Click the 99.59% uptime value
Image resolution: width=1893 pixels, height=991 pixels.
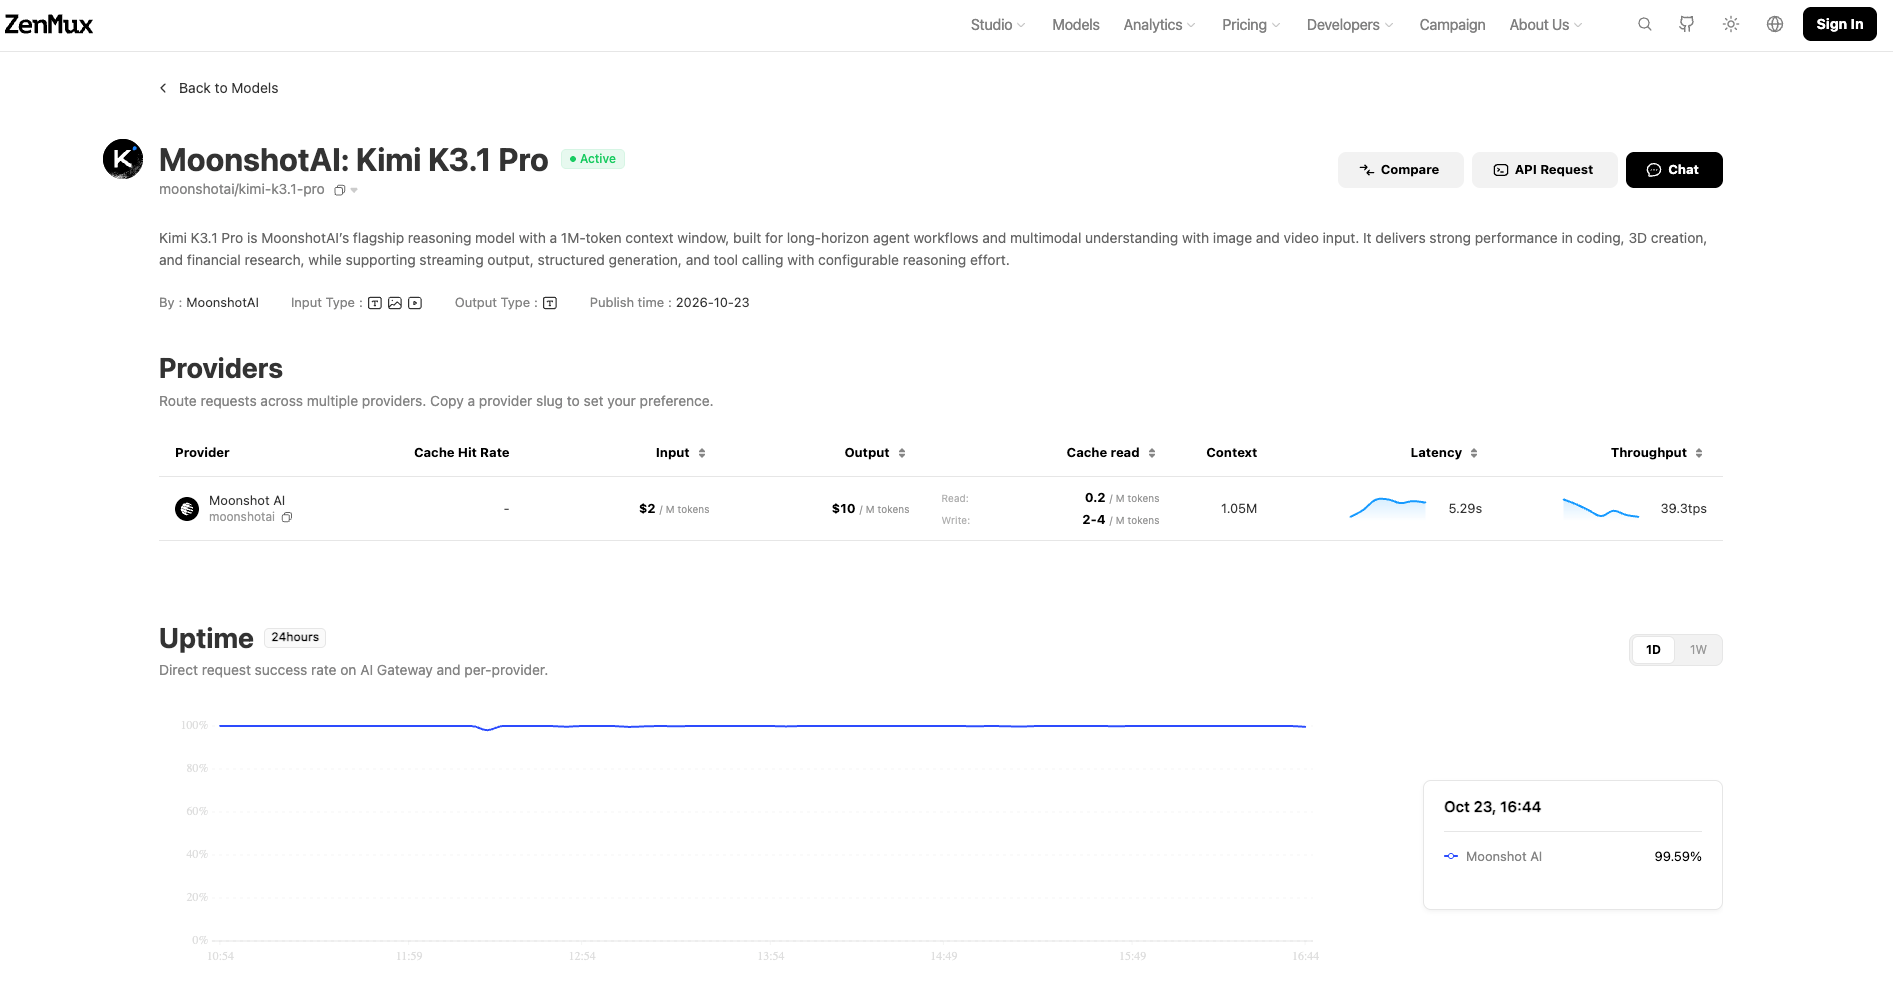tap(1678, 857)
